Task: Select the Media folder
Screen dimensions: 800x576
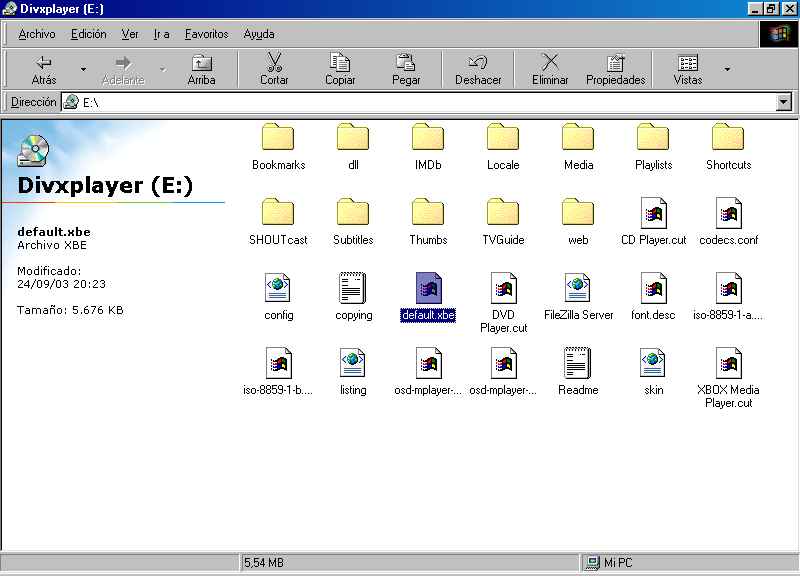Action: pos(578,146)
